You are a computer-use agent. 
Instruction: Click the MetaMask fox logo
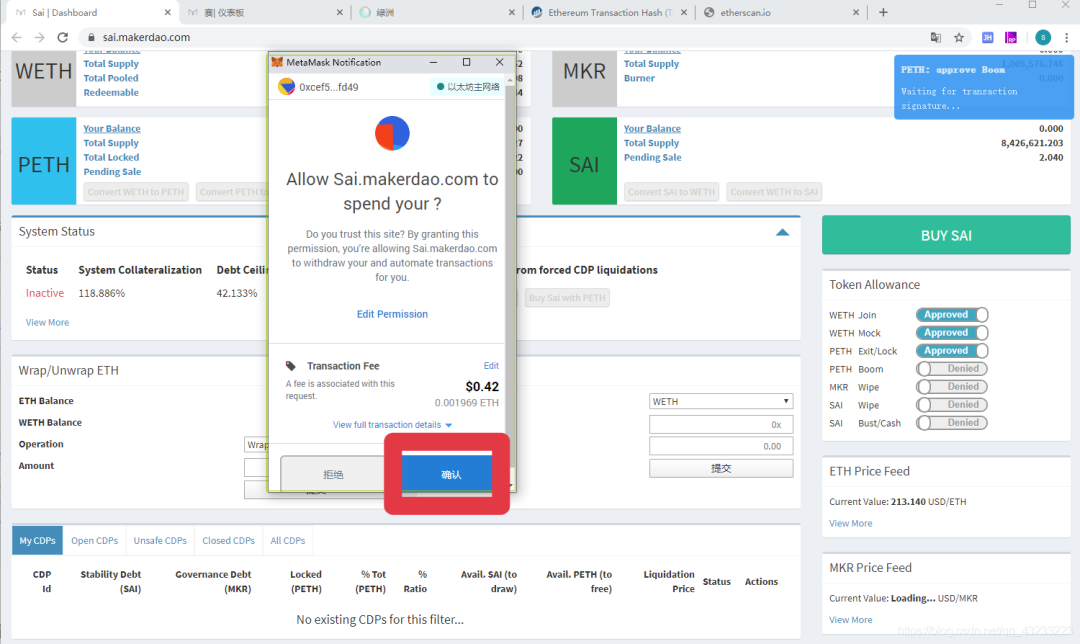[x=277, y=62]
